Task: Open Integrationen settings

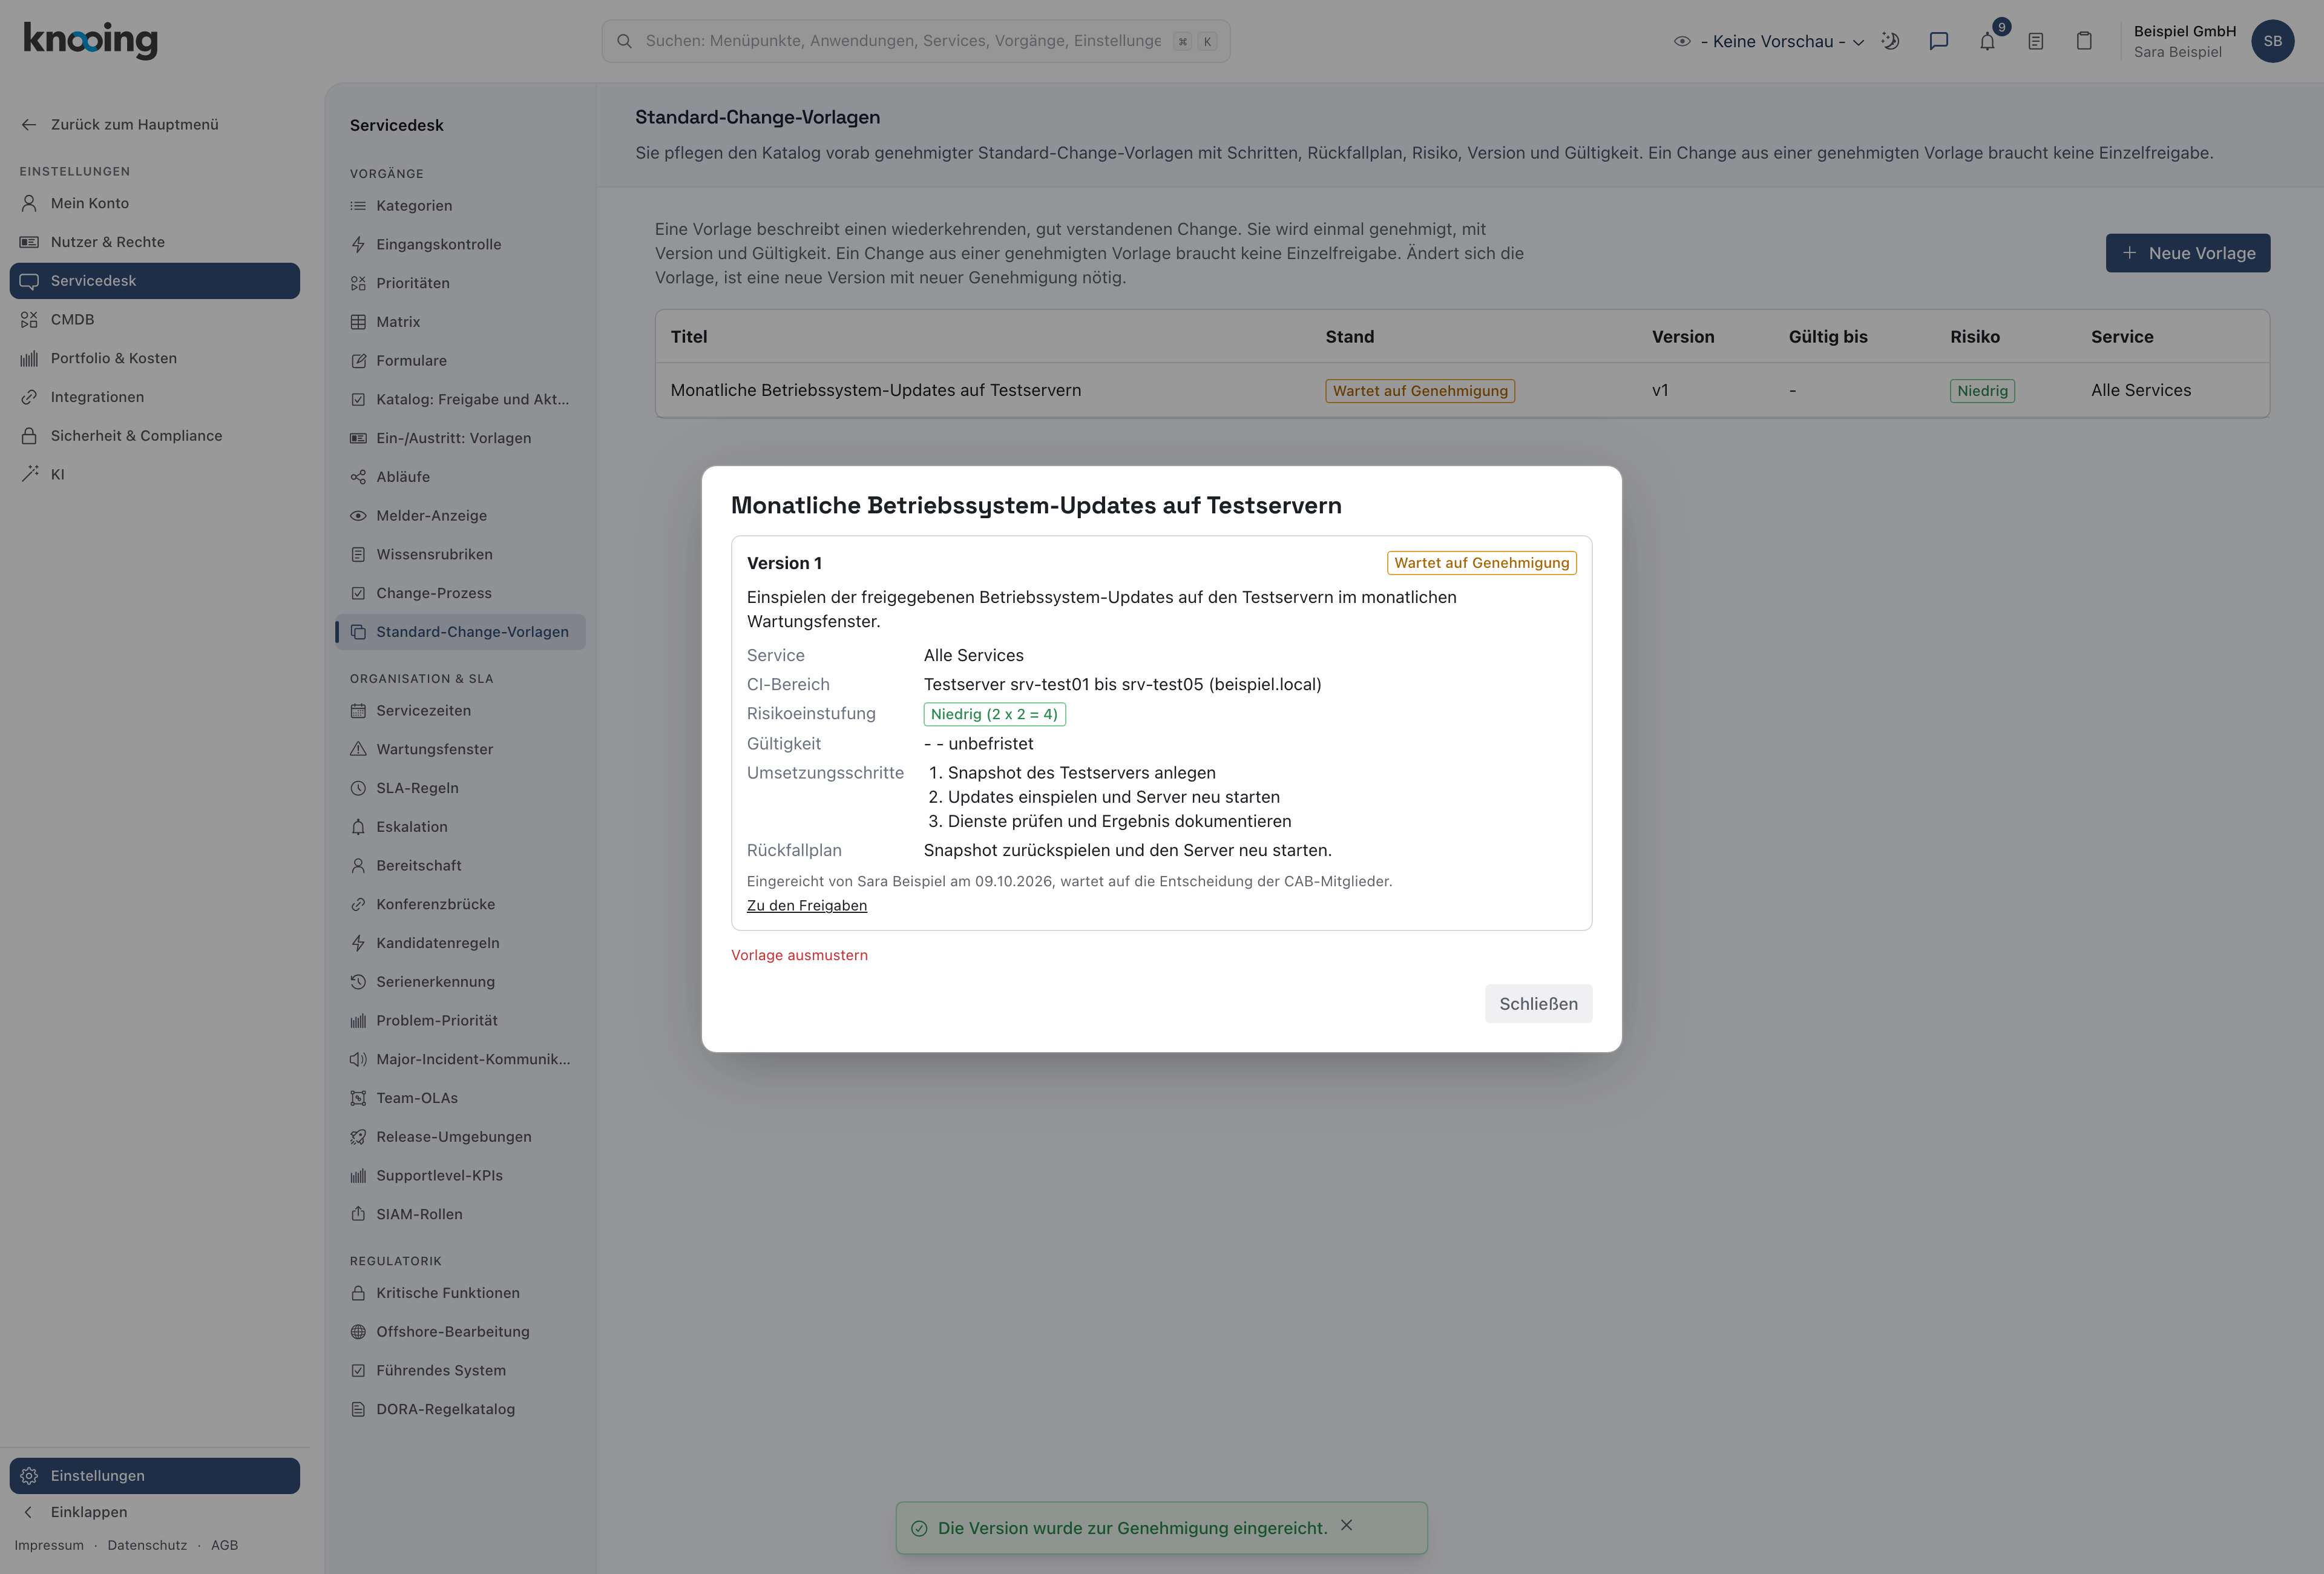Action: (155, 397)
